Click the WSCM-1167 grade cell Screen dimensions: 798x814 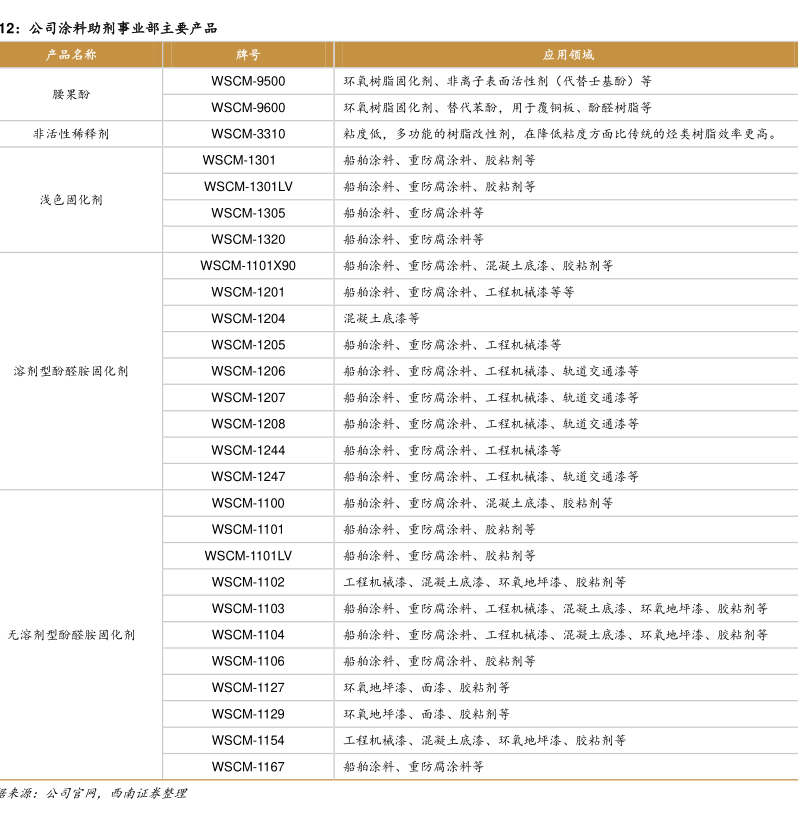[x=248, y=767]
